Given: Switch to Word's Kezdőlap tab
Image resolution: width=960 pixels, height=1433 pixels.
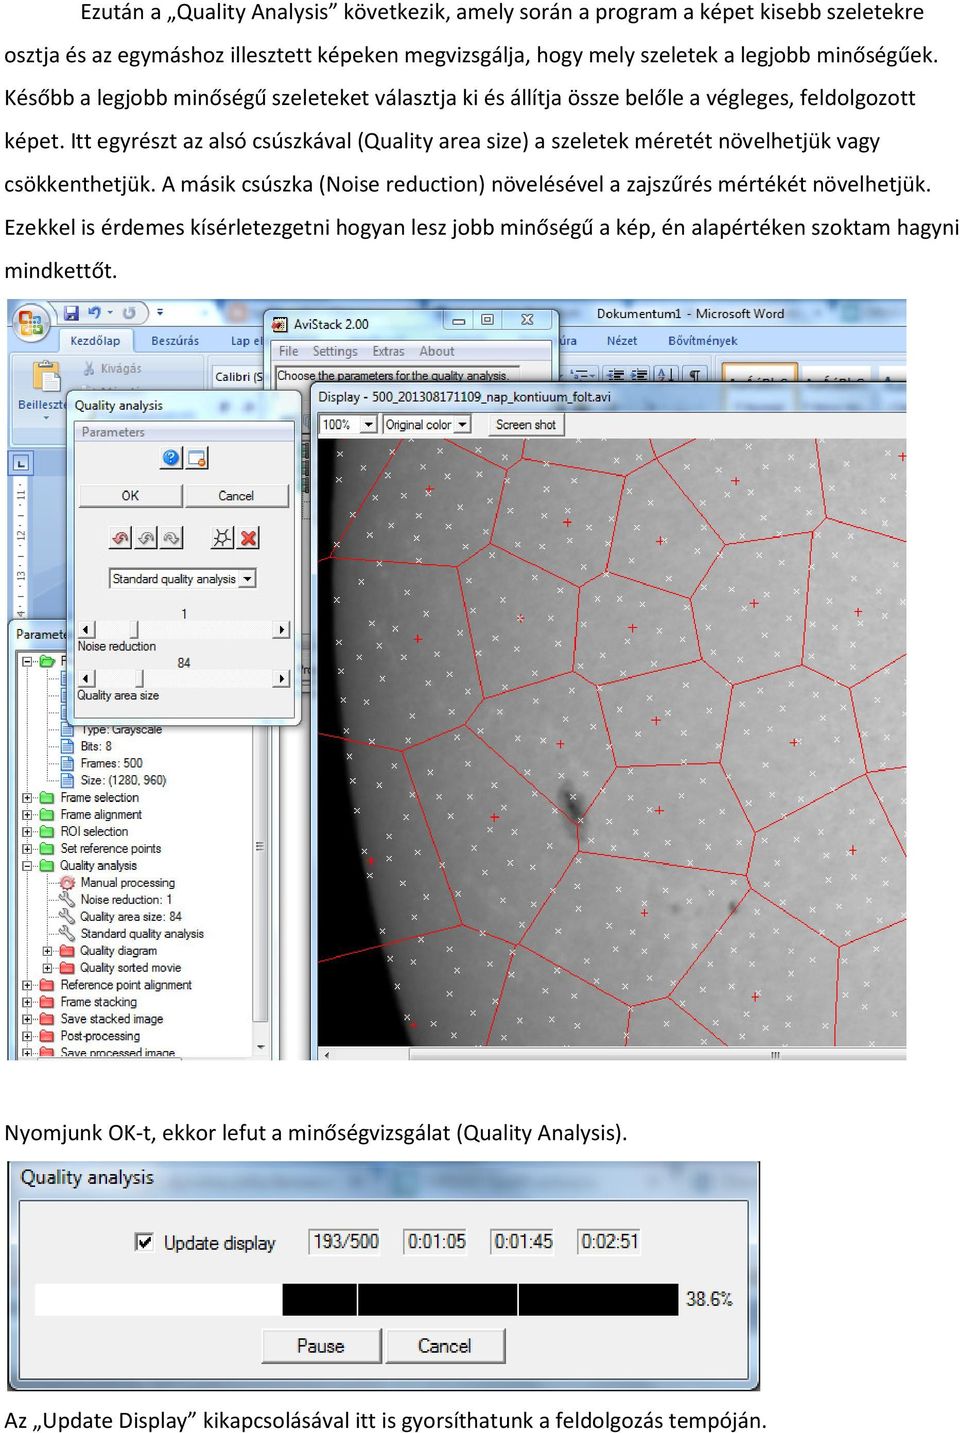Looking at the screenshot, I should pos(95,341).
